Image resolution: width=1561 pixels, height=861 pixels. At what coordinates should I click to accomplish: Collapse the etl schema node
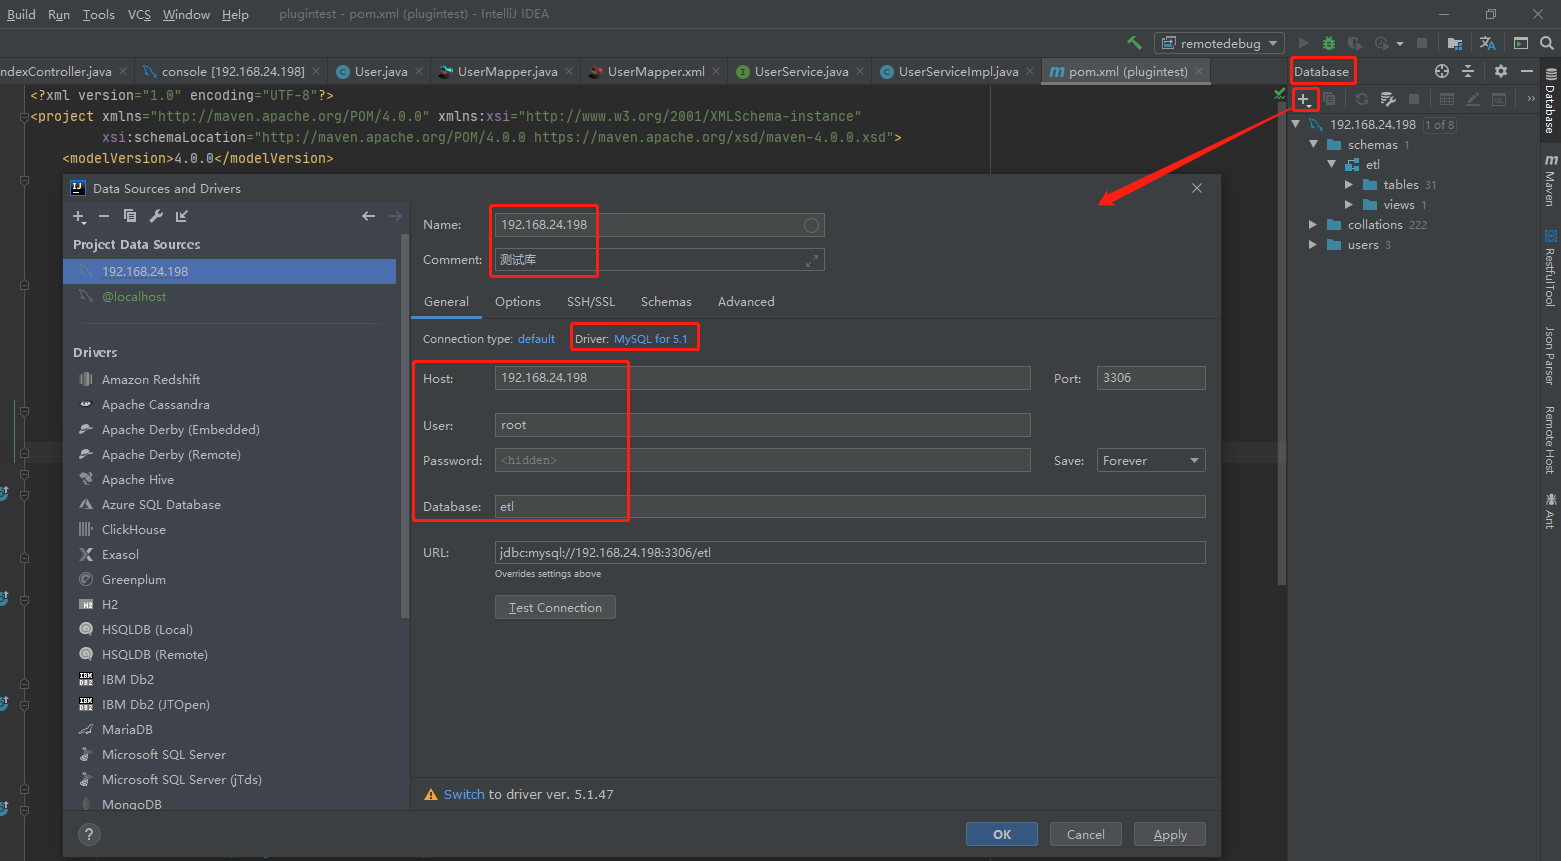tap(1331, 164)
